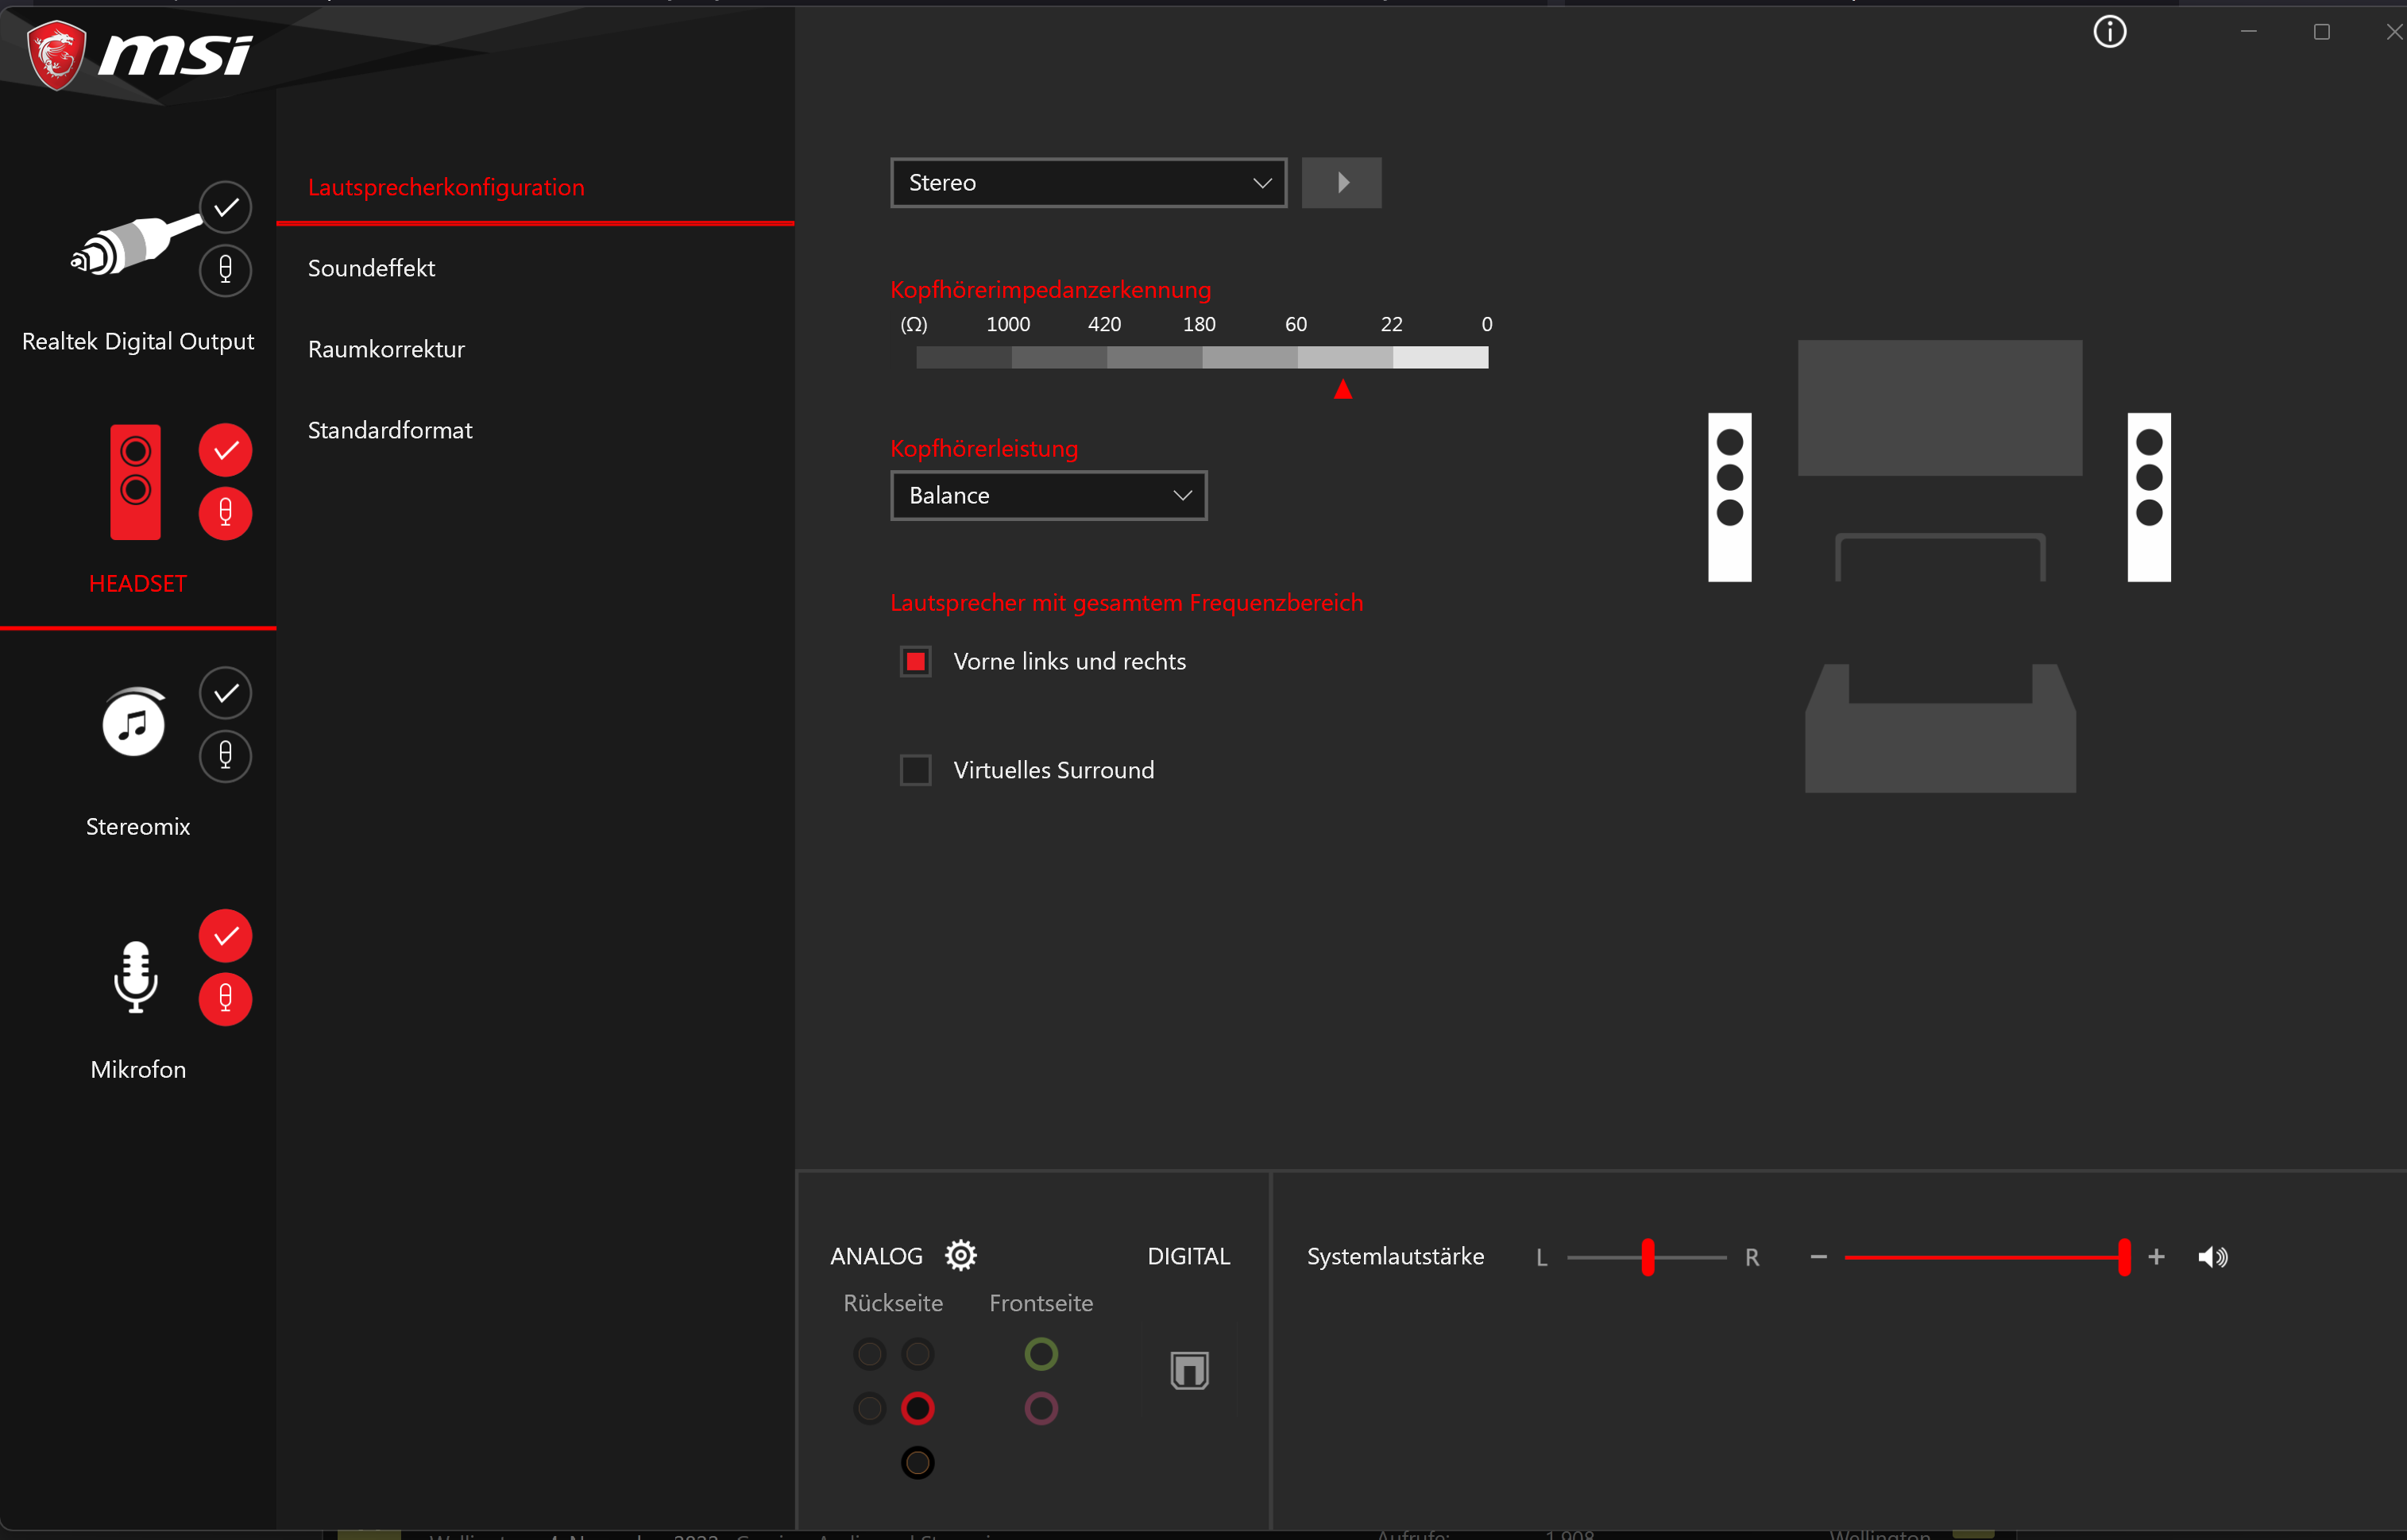Expand the Balance Kopfhörerleistung dropdown
Viewport: 2407px width, 1540px height.
click(x=1048, y=495)
